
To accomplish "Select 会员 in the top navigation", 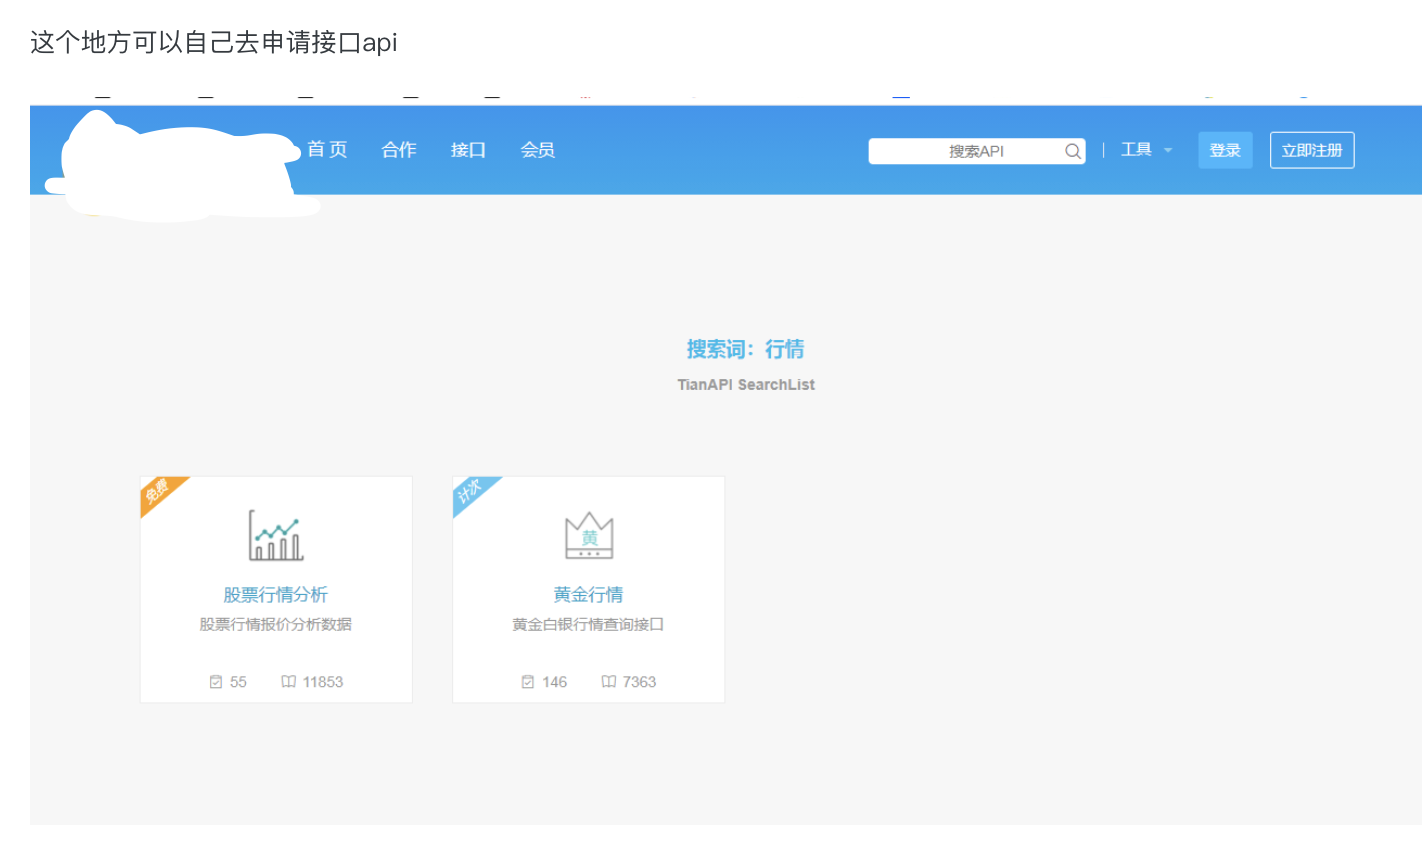I will click(x=538, y=150).
